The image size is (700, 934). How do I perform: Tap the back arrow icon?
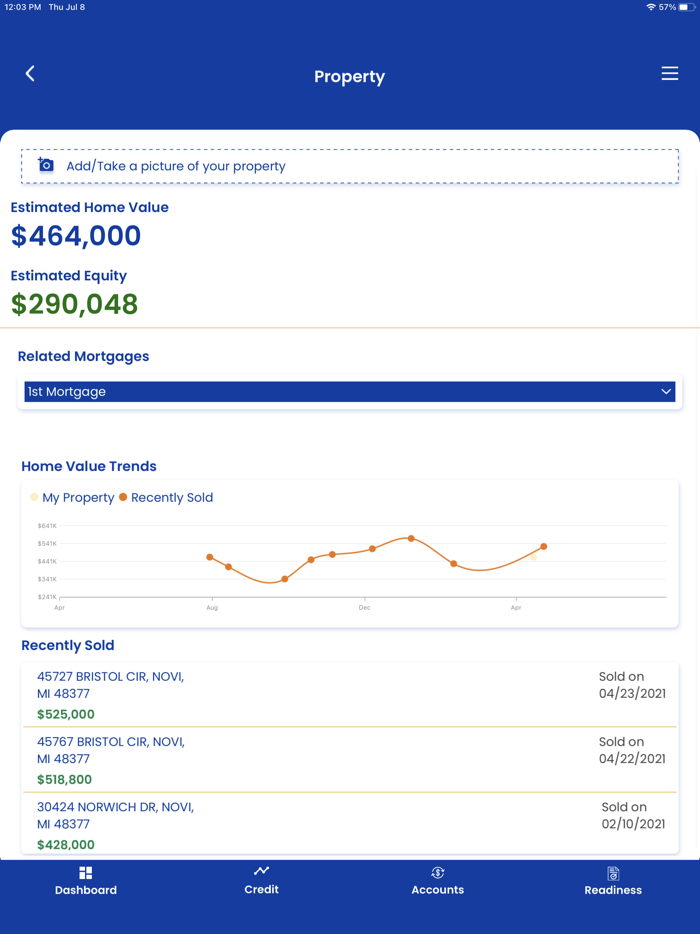point(29,73)
